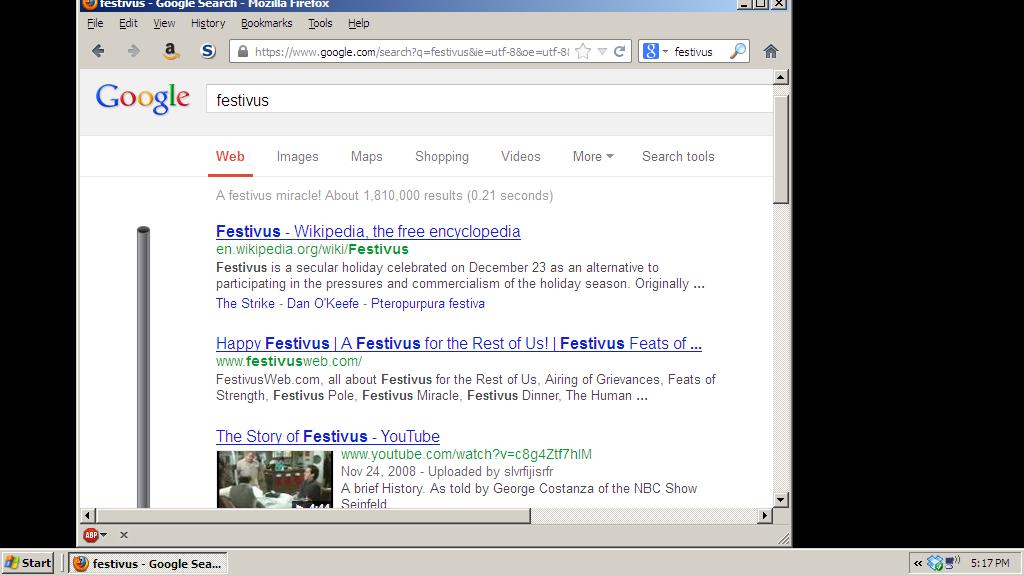Click the blue S toolbar icon

point(208,51)
